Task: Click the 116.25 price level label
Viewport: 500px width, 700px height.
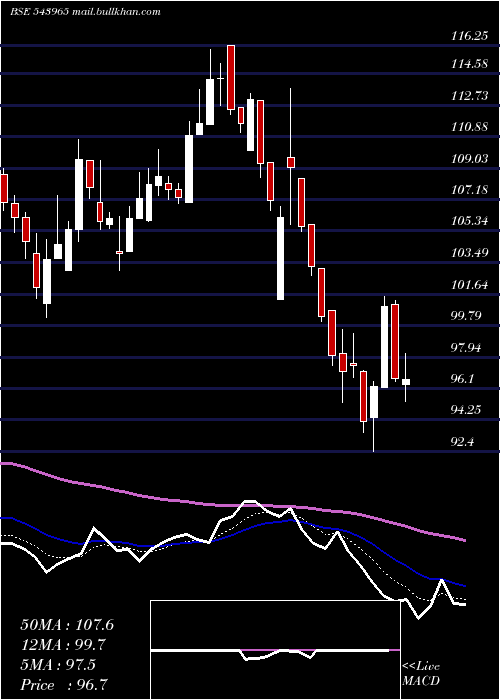Action: (469, 37)
